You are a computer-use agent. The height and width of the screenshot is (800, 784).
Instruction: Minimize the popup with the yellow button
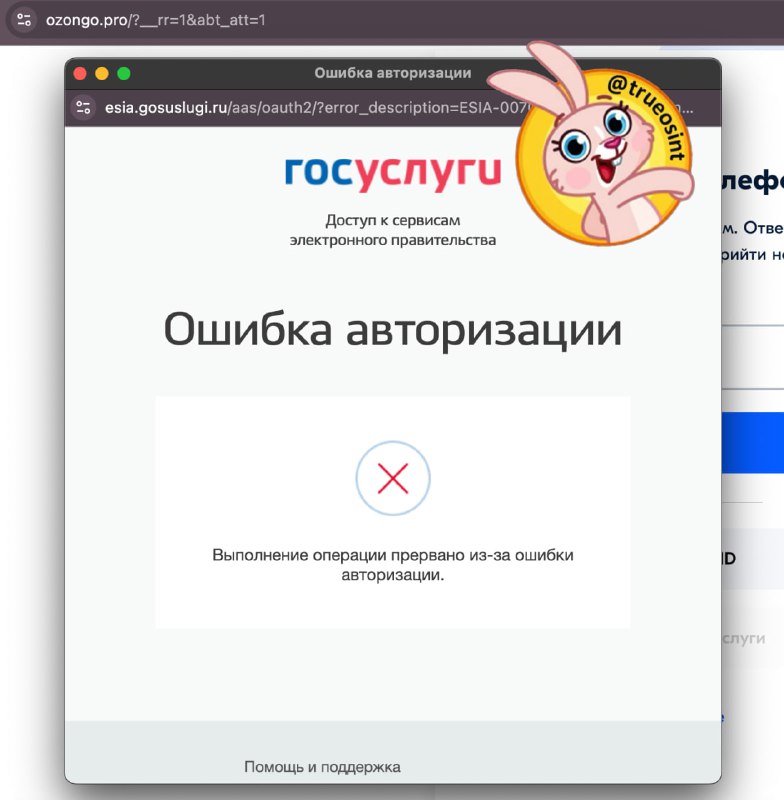(102, 73)
